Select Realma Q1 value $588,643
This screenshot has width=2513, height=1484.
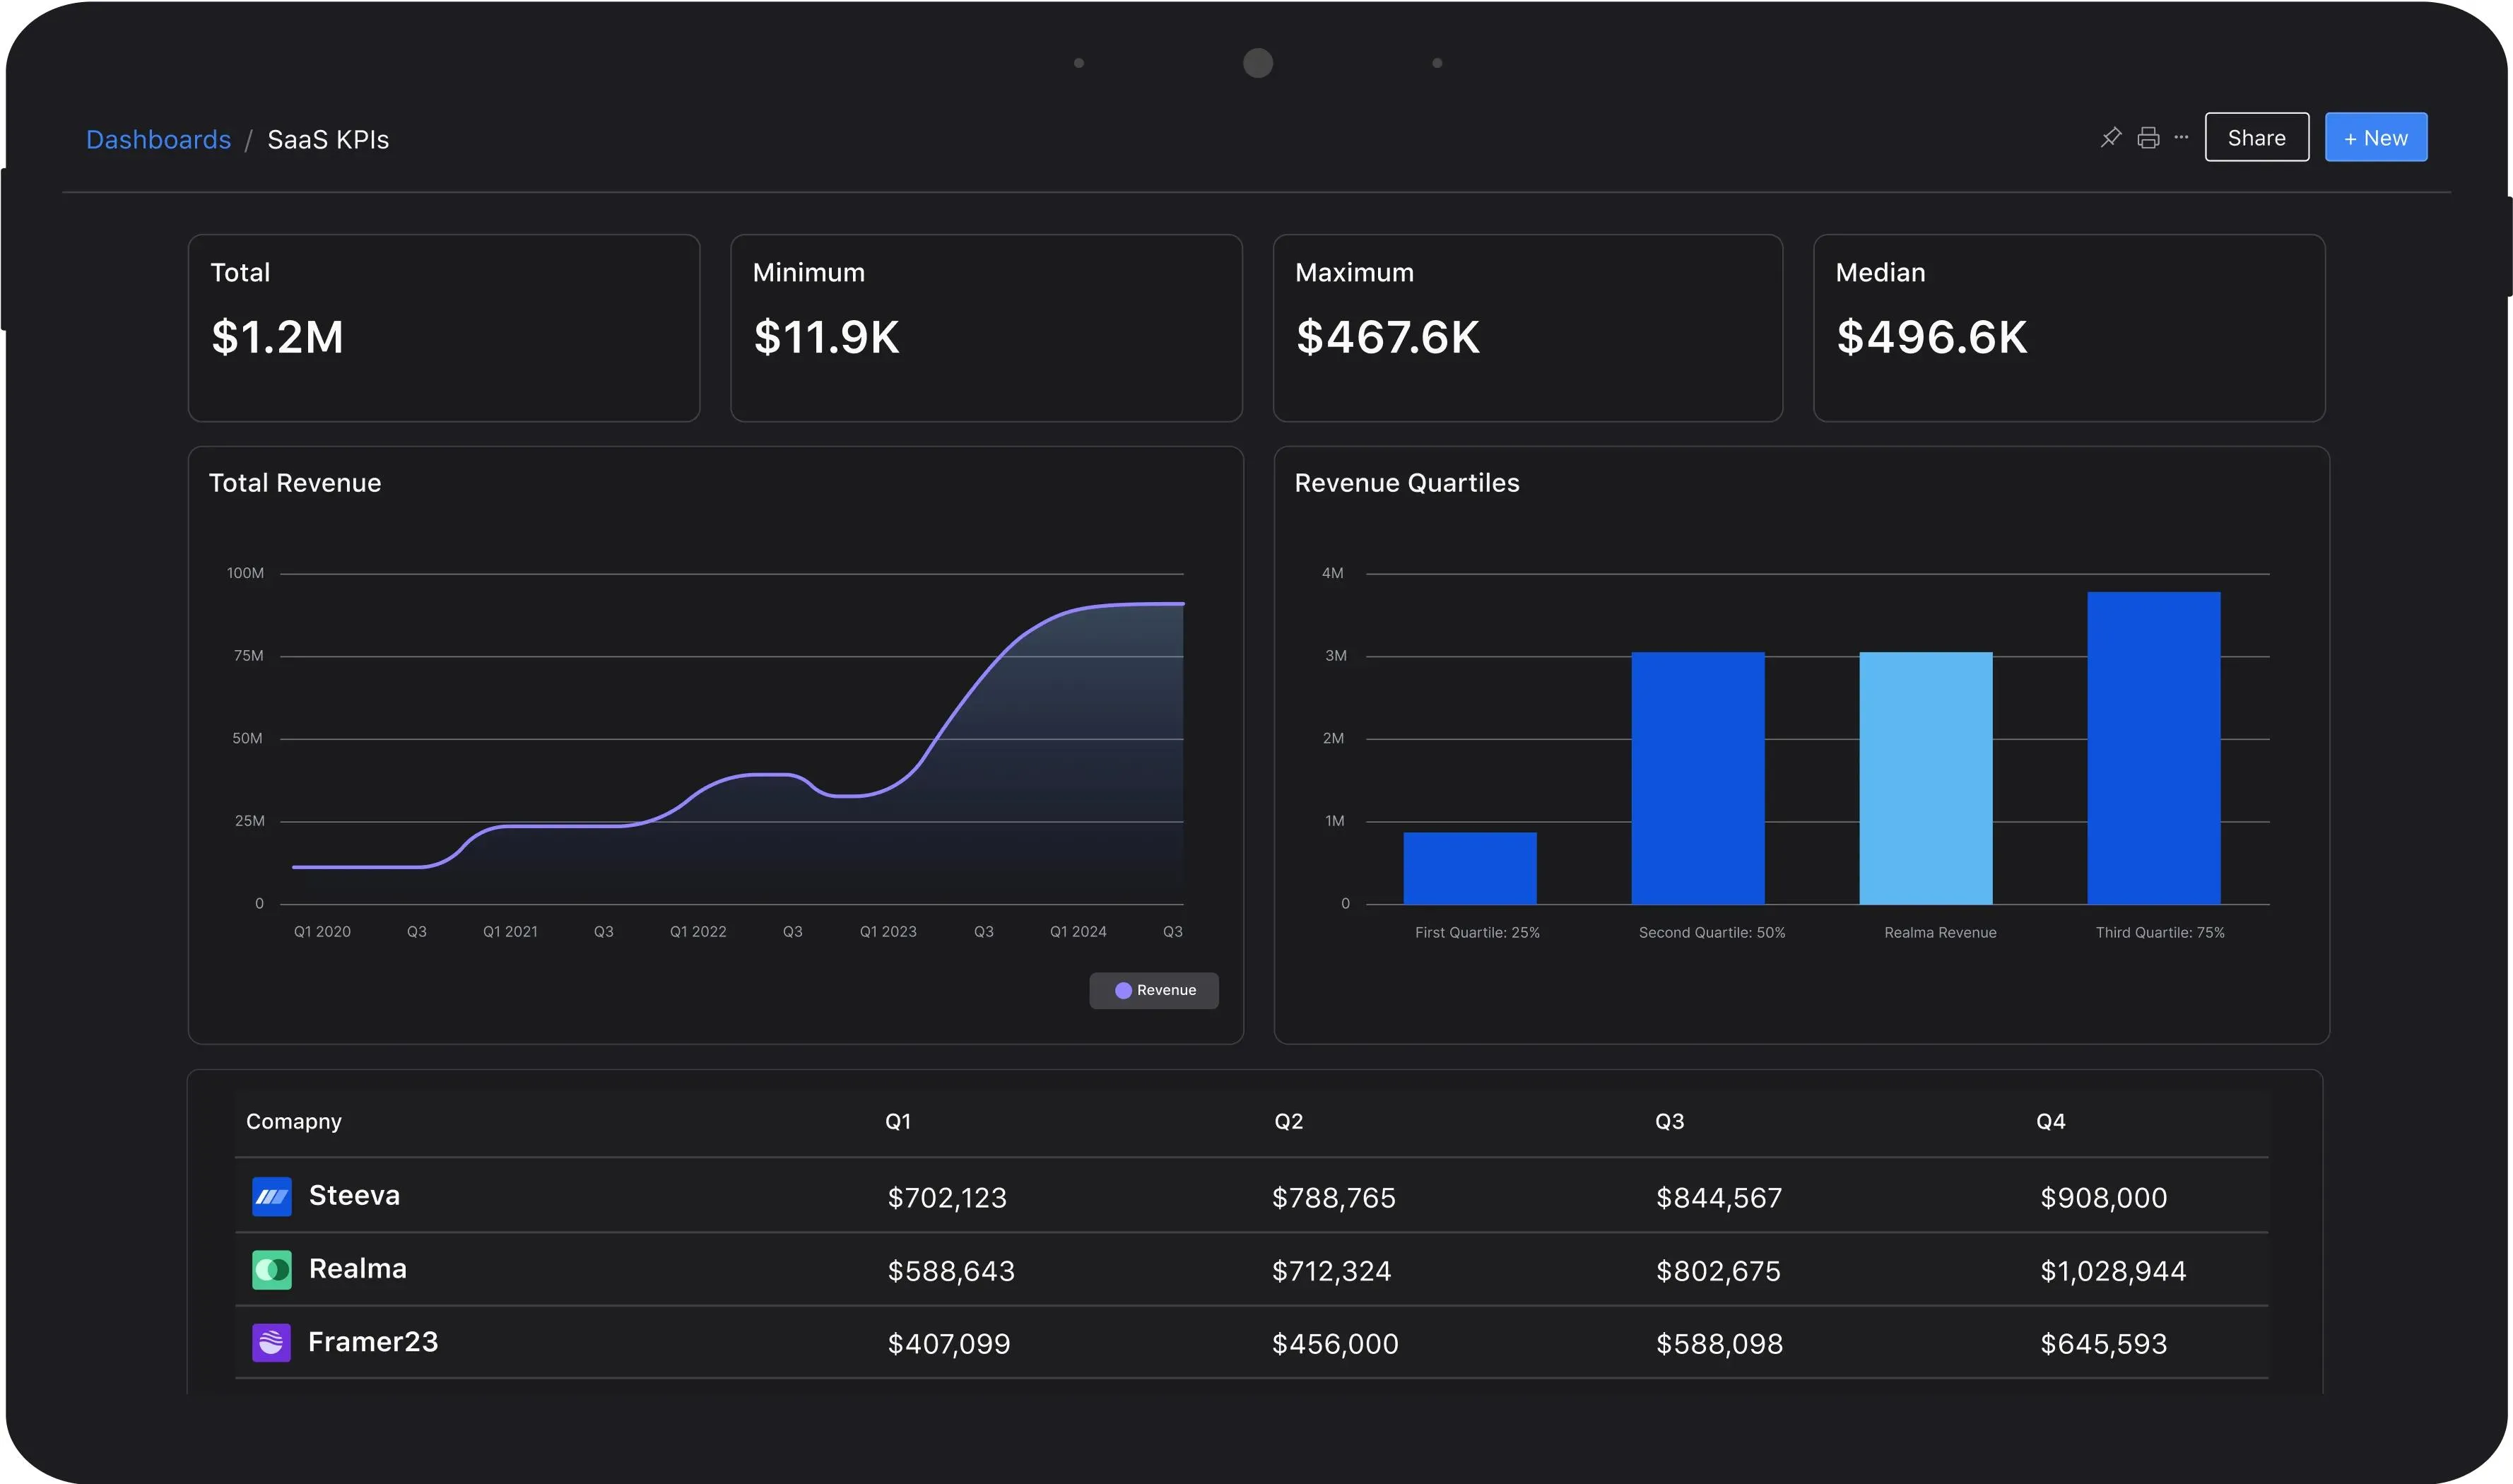point(951,1271)
